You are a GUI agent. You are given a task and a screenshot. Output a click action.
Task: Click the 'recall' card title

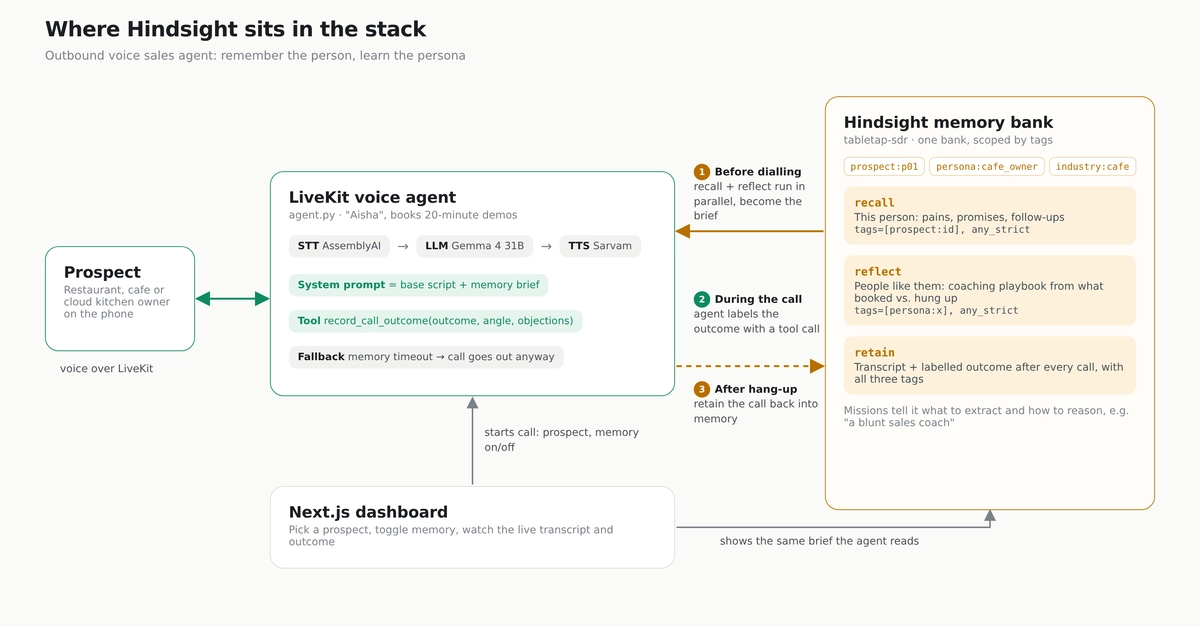tap(875, 203)
